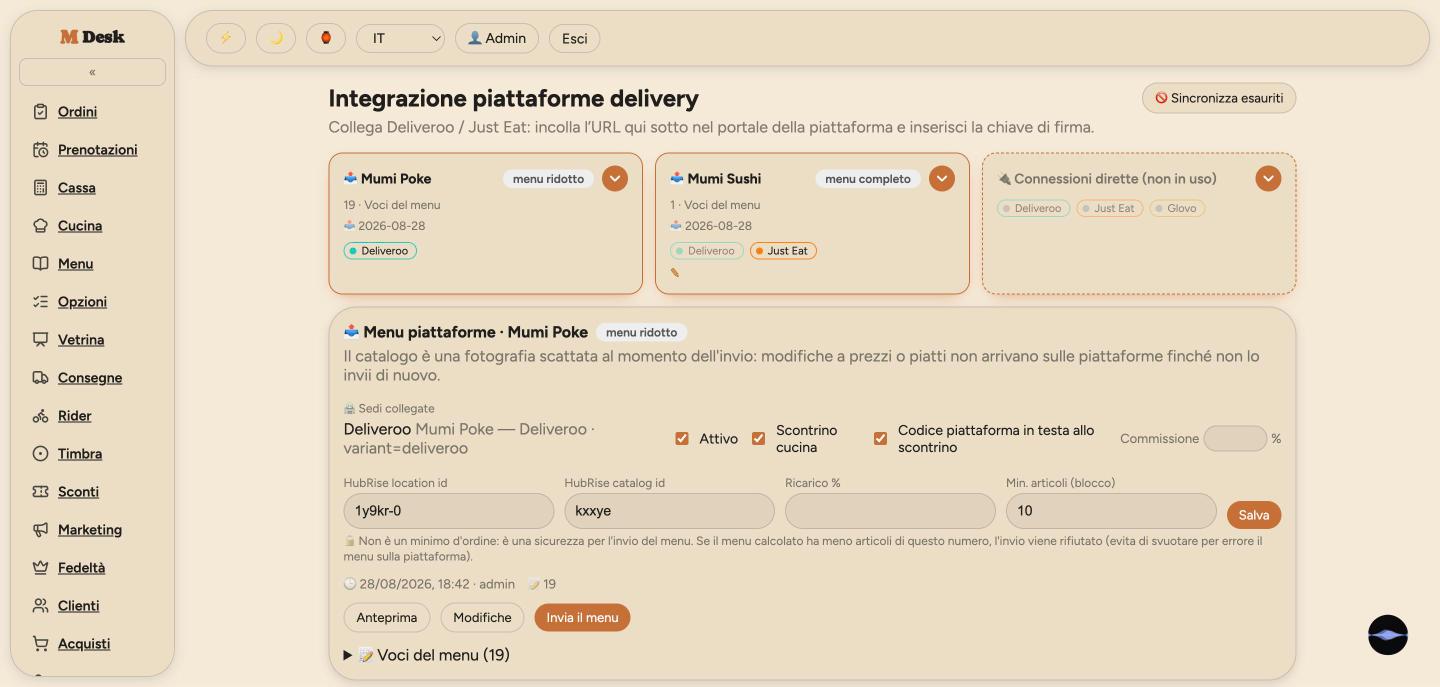Click the Marketing megaphone icon
1440x687 pixels.
(x=40, y=530)
